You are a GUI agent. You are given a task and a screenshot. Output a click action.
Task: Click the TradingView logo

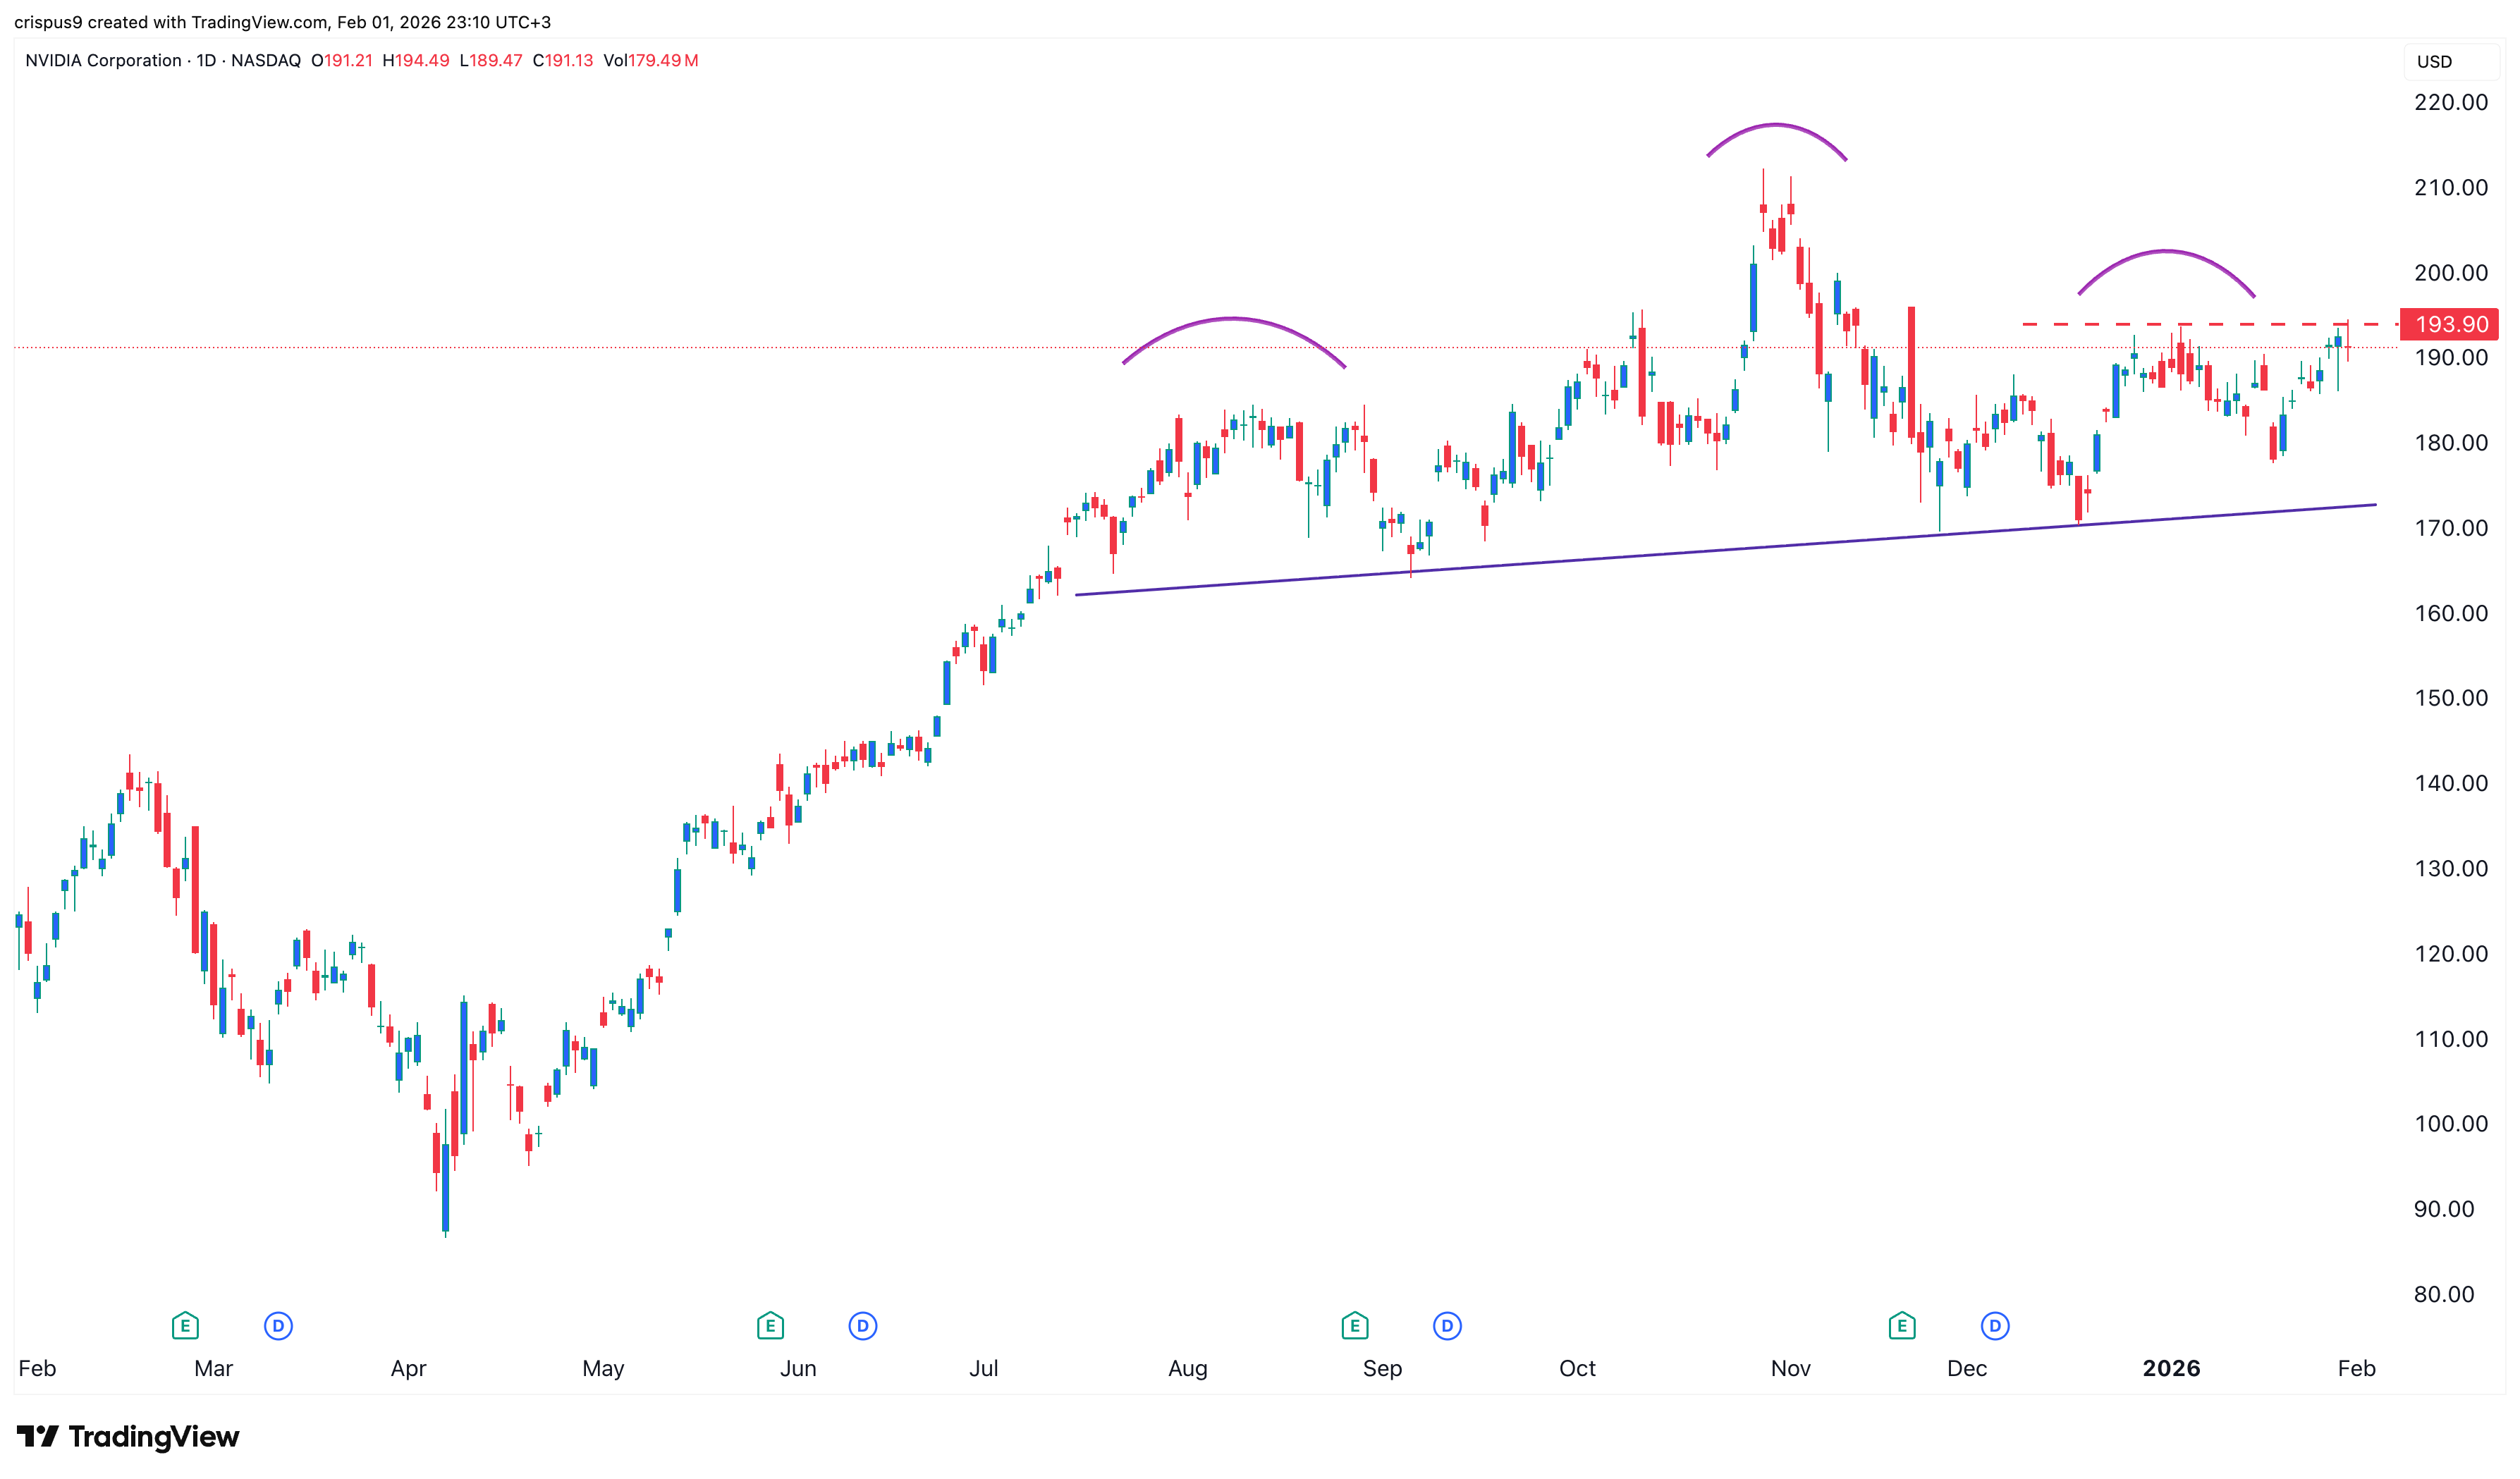pyautogui.click(x=128, y=1437)
